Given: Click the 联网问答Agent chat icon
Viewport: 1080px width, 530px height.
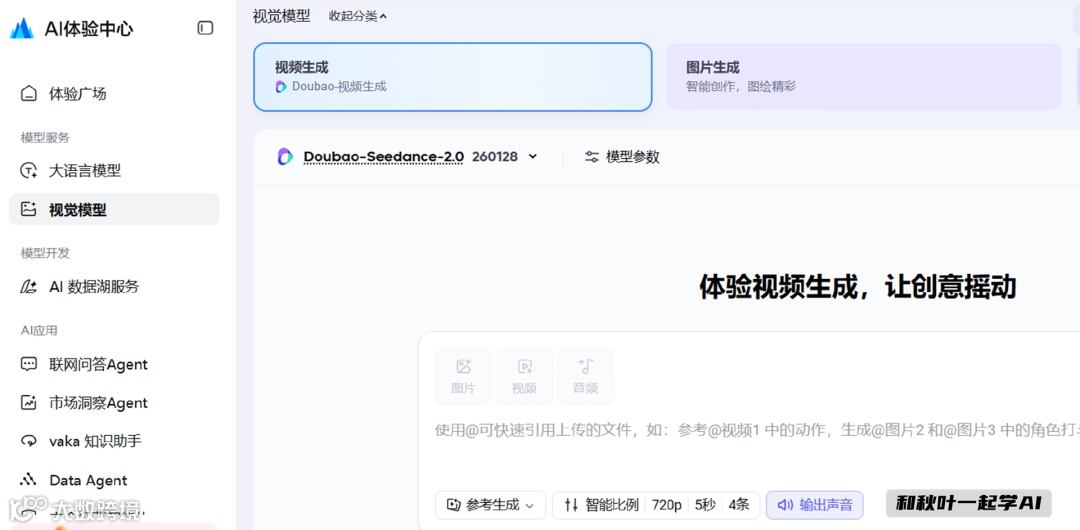Looking at the screenshot, I should 28,364.
